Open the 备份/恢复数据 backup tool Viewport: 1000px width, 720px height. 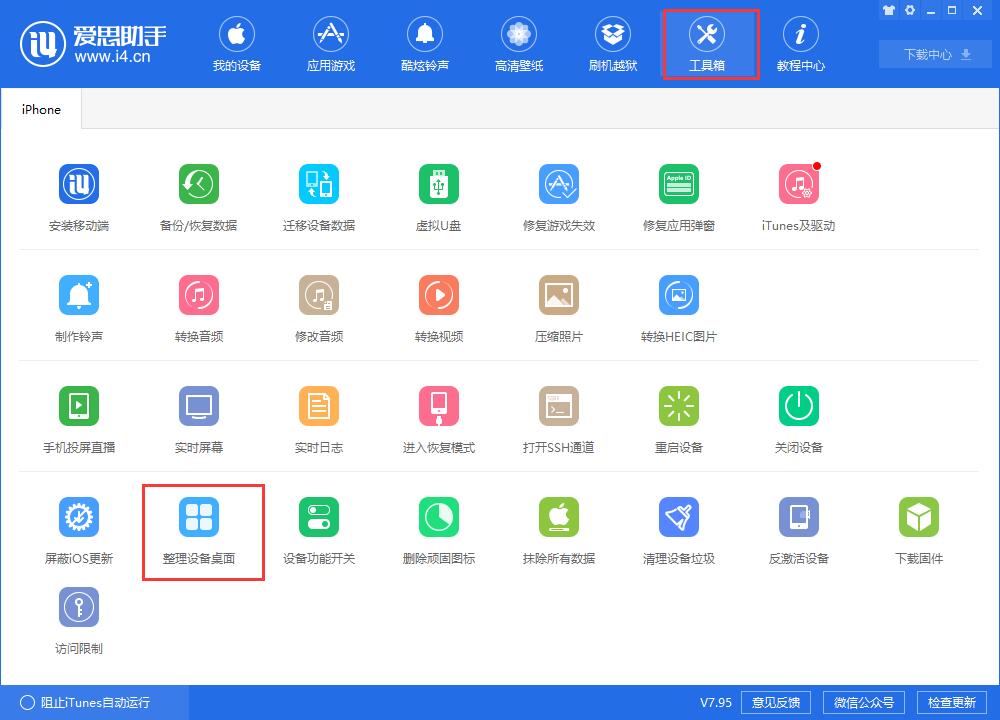tap(199, 194)
